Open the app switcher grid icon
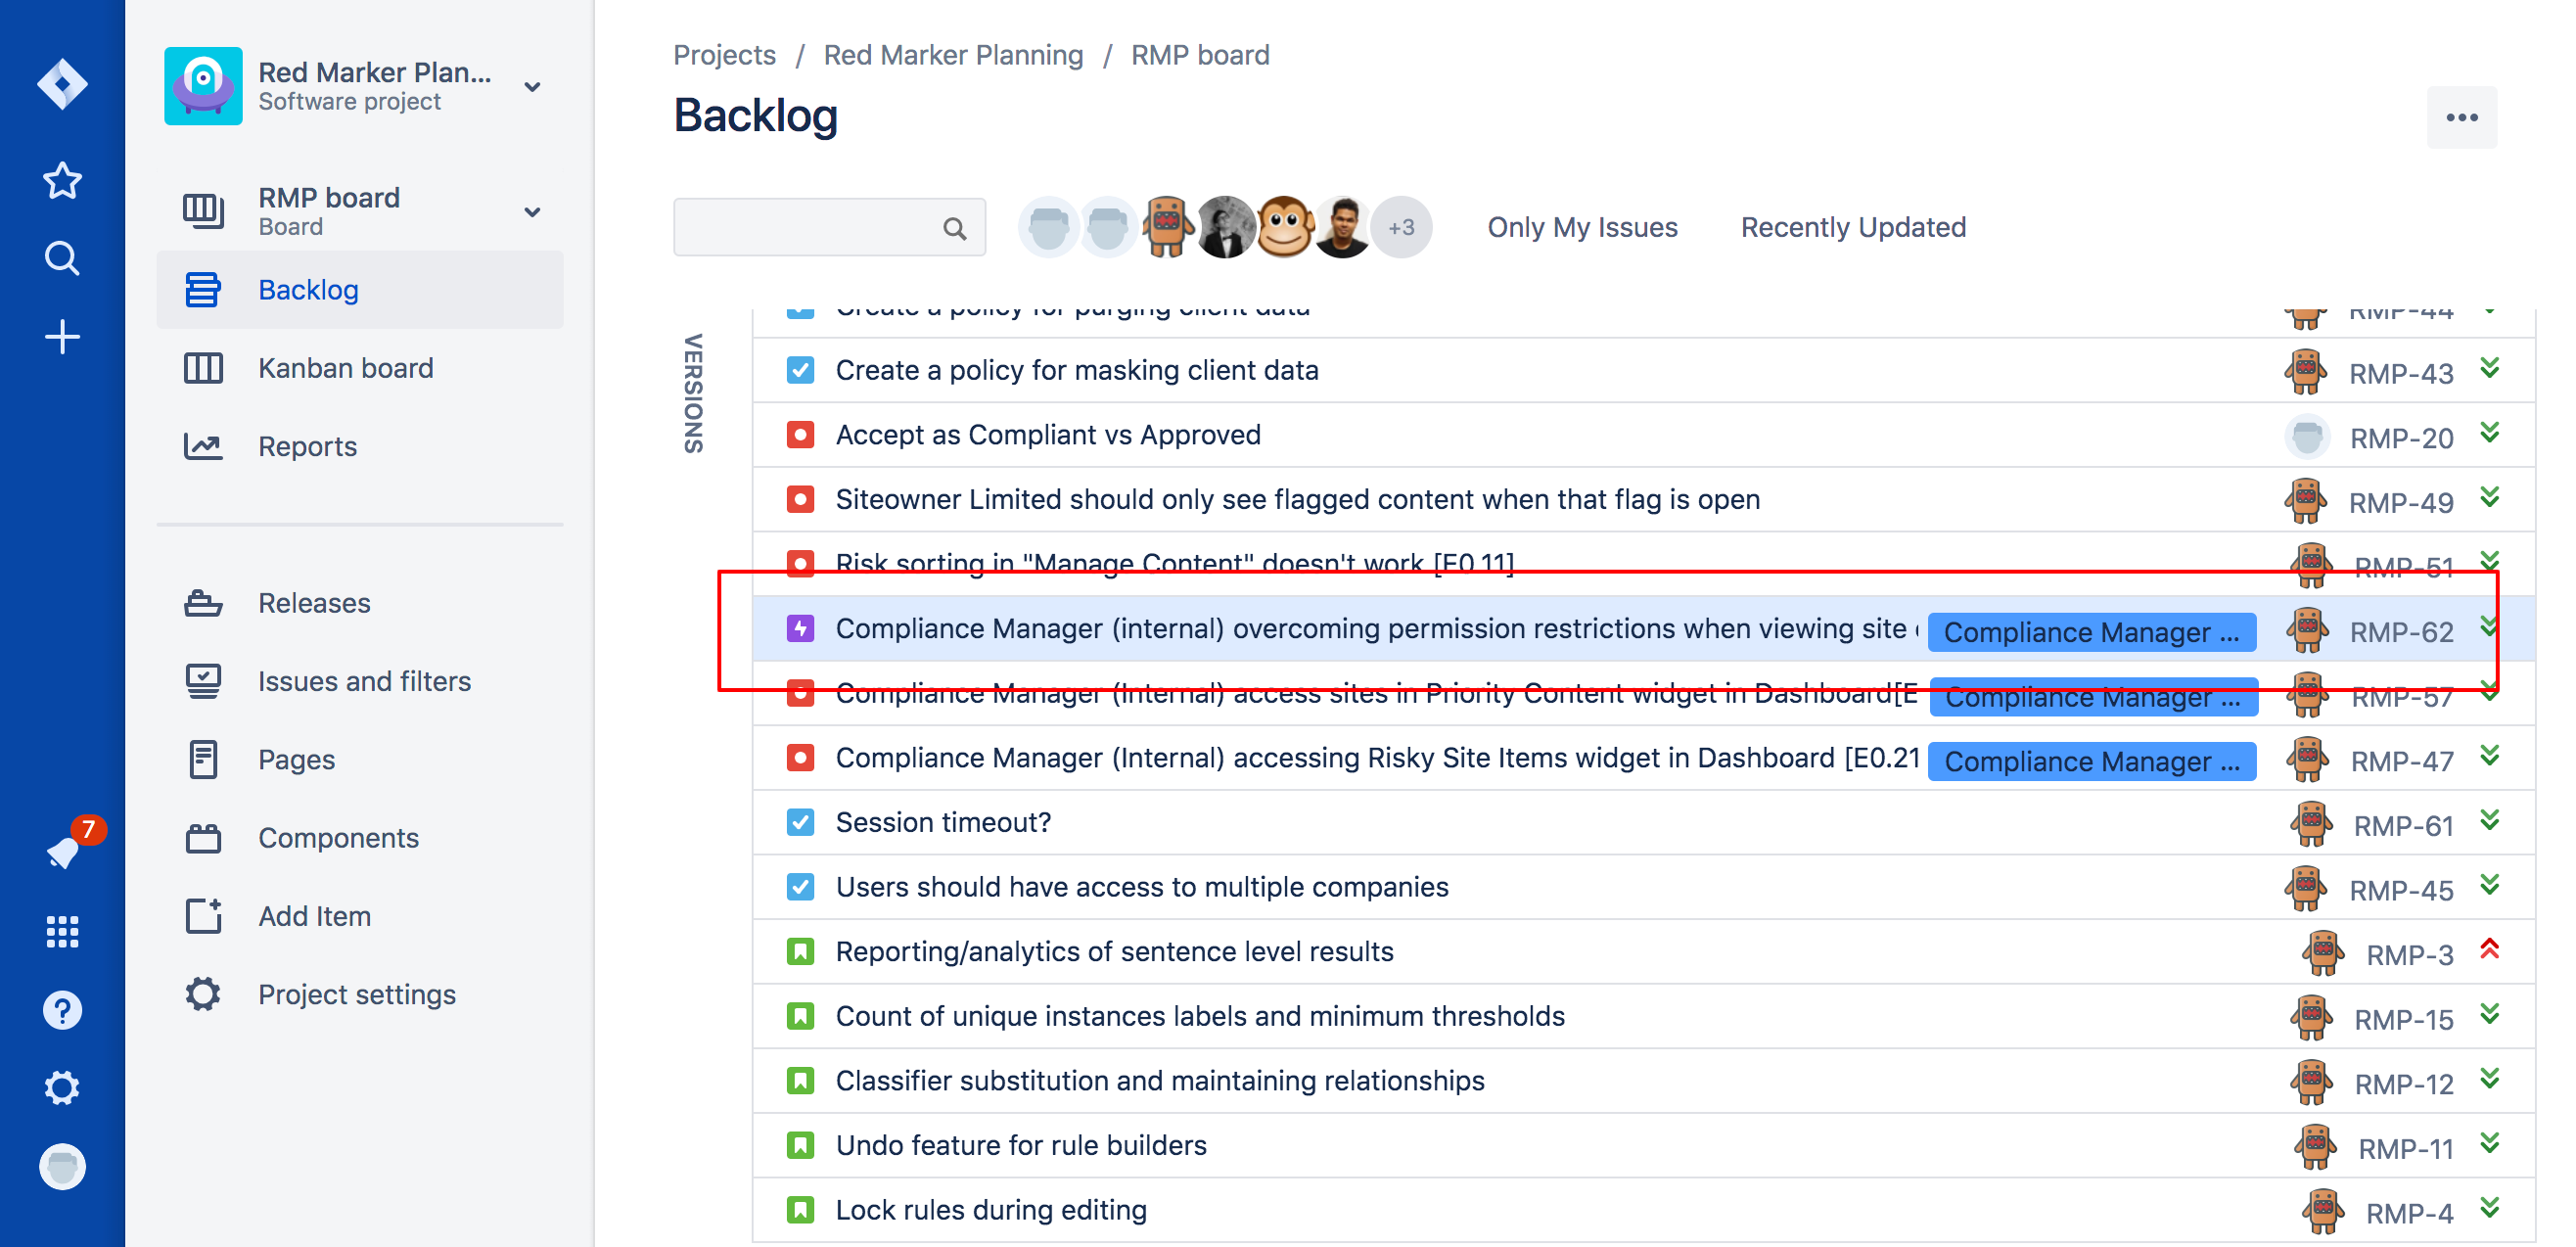Screen dimensions: 2576x1247 point(62,931)
